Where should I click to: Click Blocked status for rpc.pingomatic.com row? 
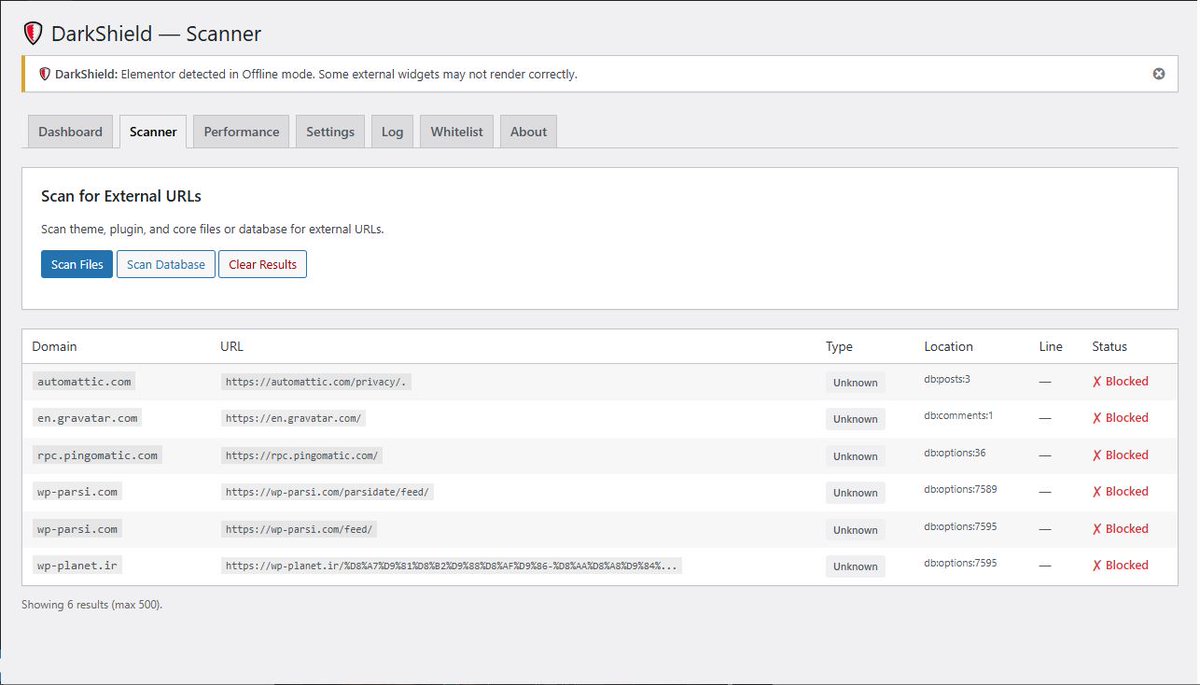click(1120, 455)
